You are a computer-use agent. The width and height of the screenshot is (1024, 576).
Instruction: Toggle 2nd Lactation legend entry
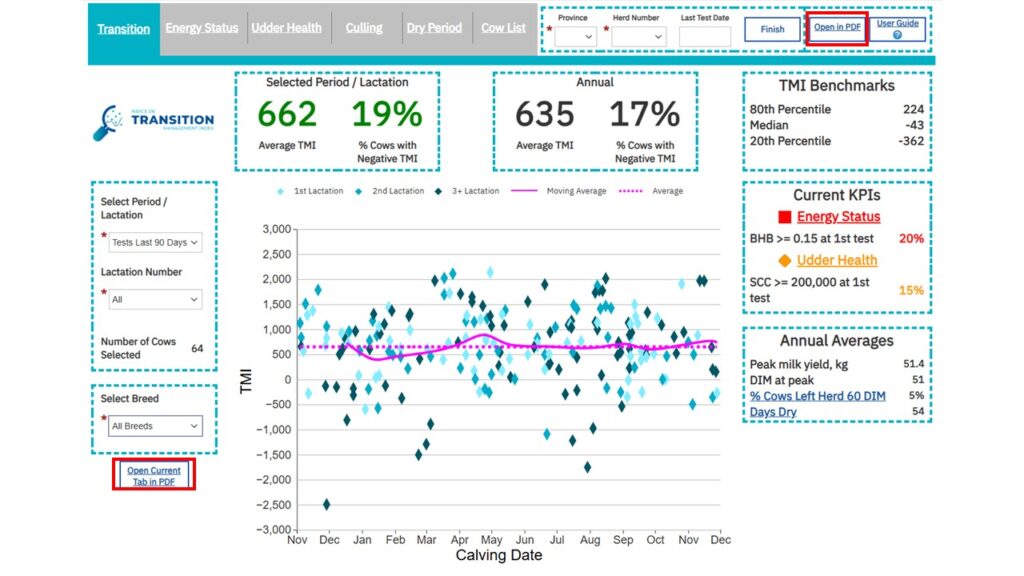click(x=389, y=191)
